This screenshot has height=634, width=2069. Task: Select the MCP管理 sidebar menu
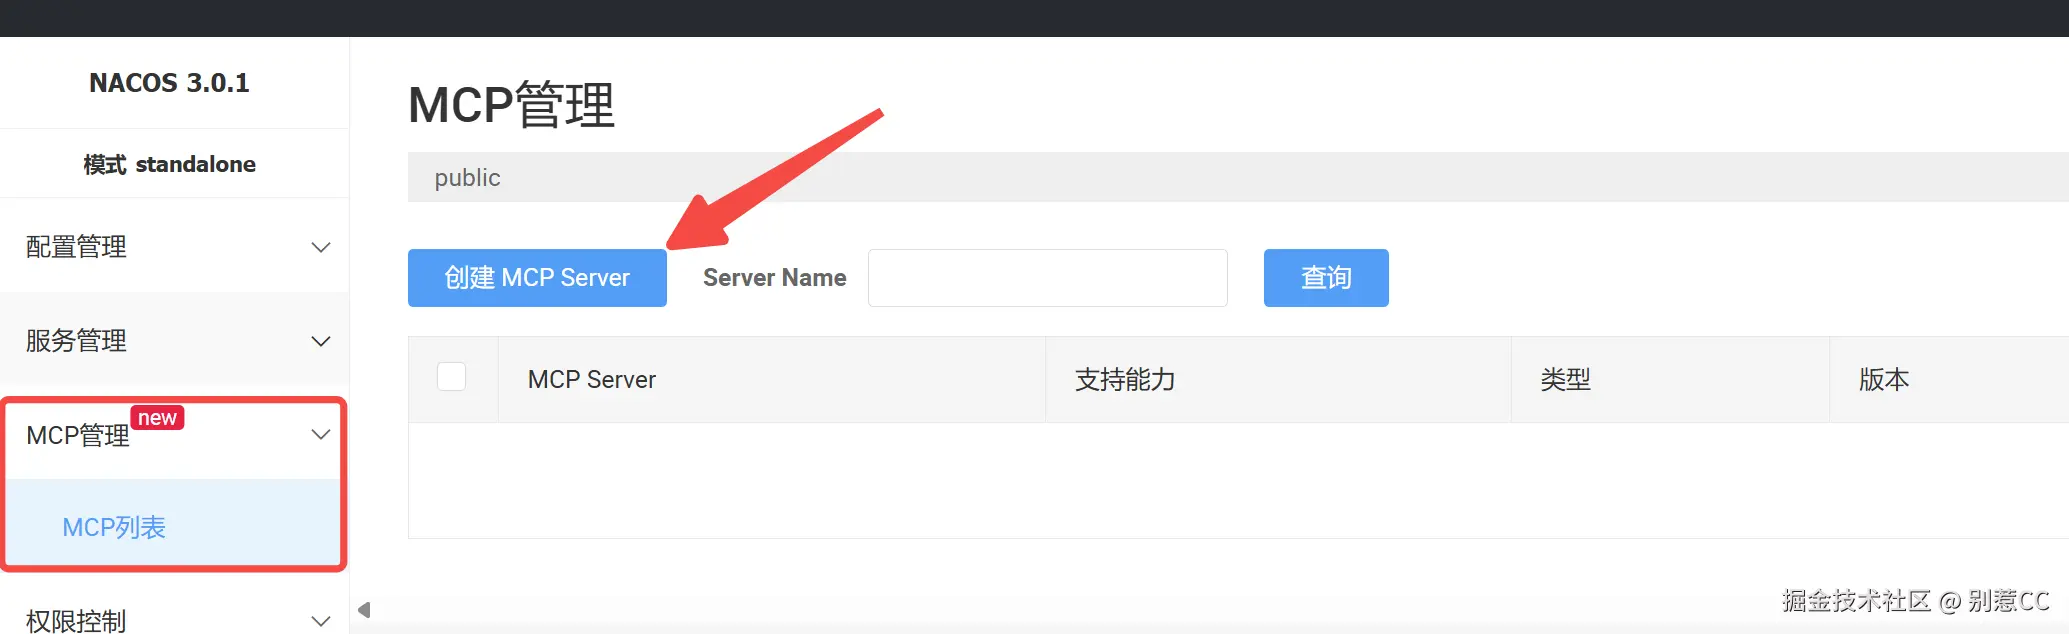point(174,435)
